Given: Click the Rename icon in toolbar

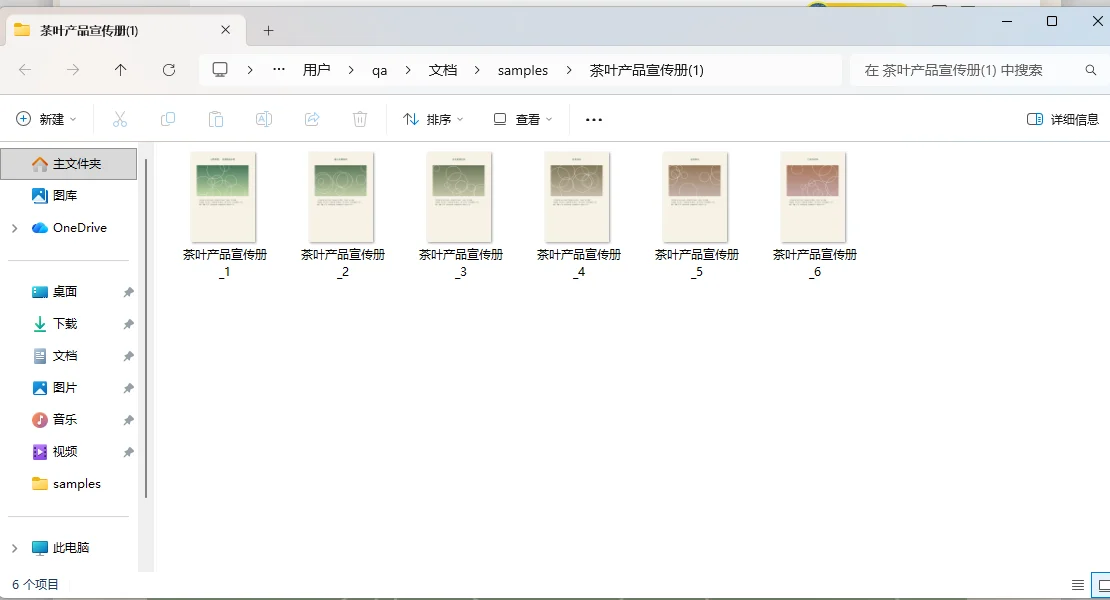Looking at the screenshot, I should click(264, 120).
